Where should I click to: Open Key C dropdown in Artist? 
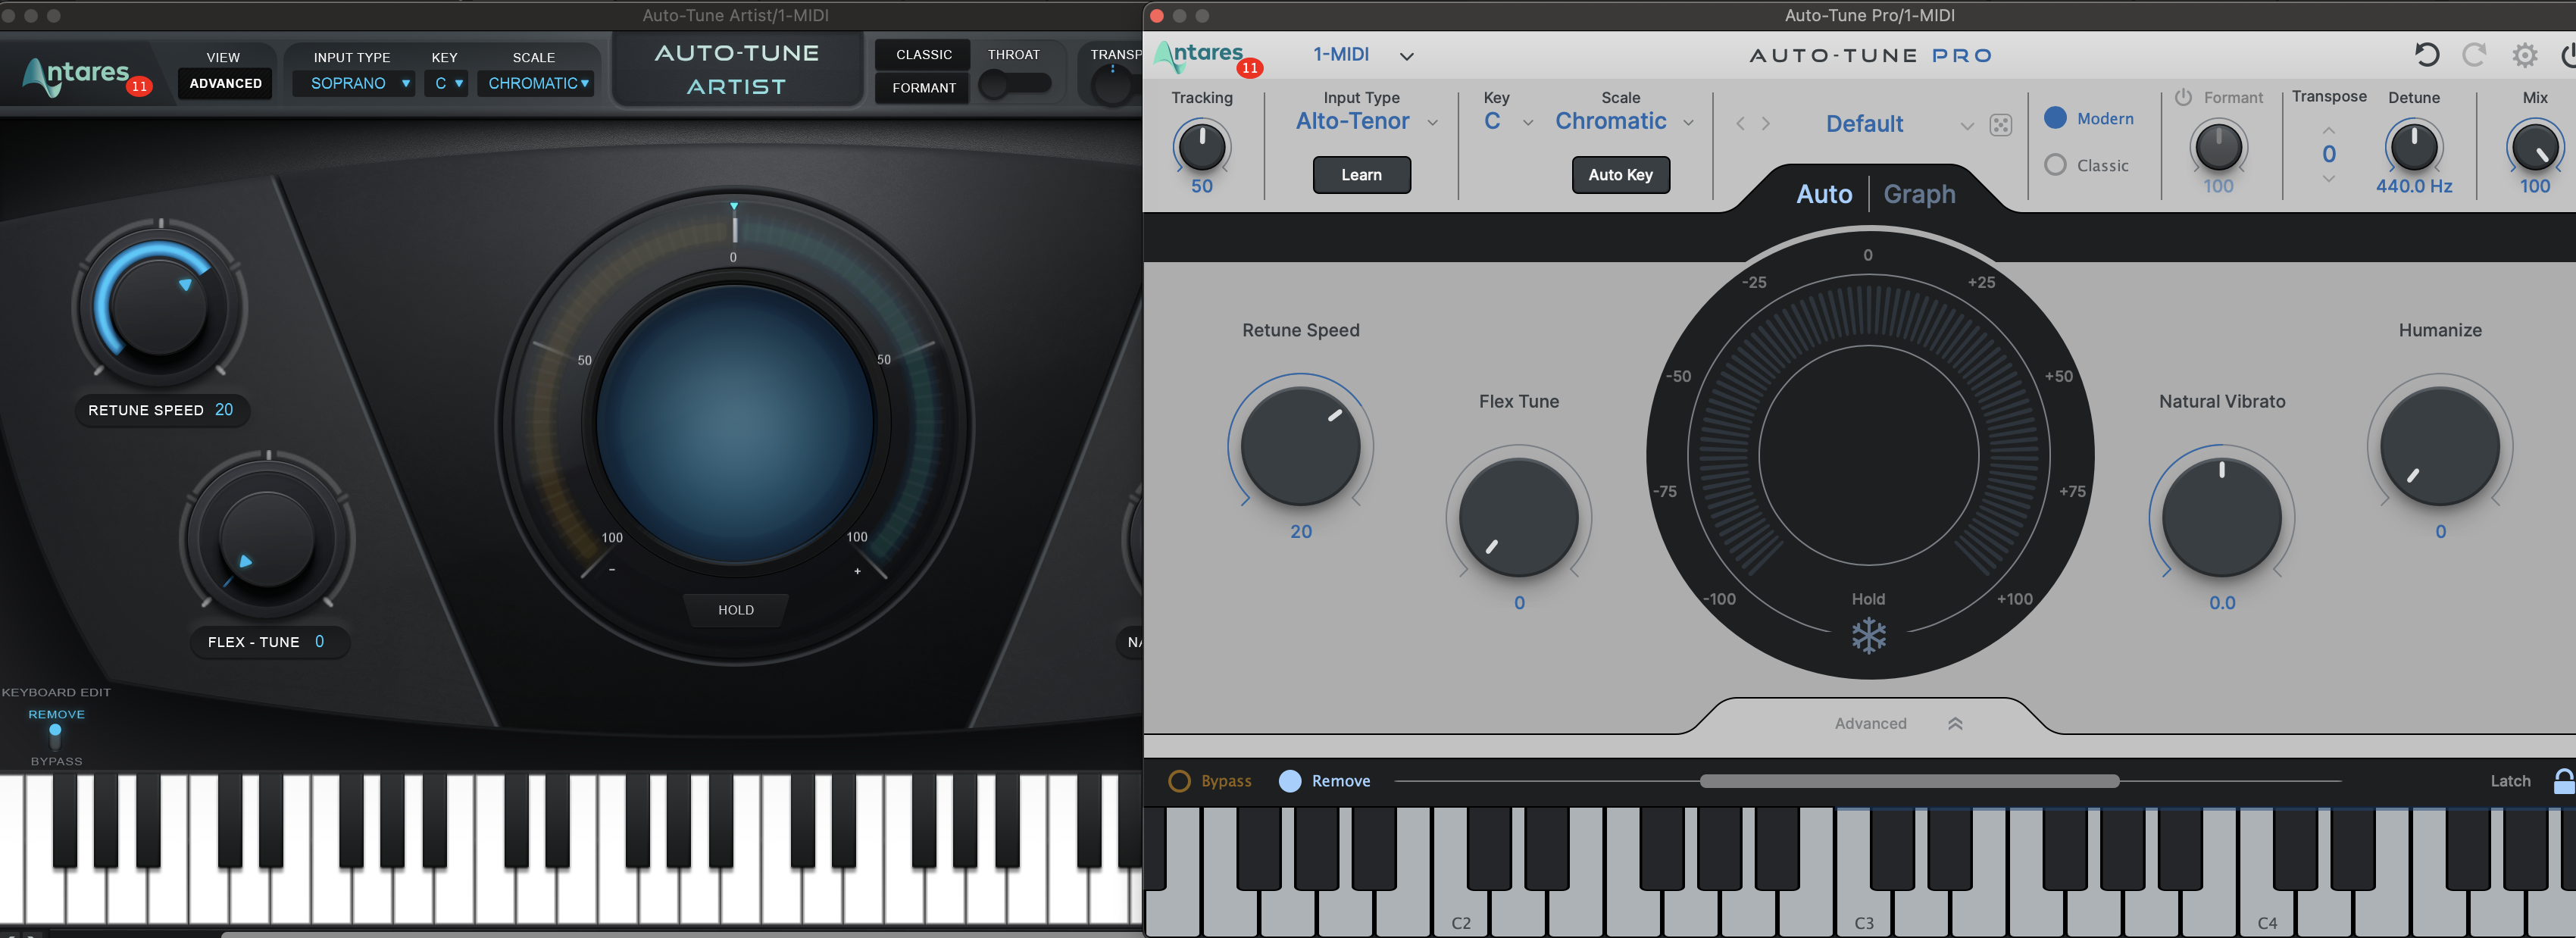[x=447, y=83]
